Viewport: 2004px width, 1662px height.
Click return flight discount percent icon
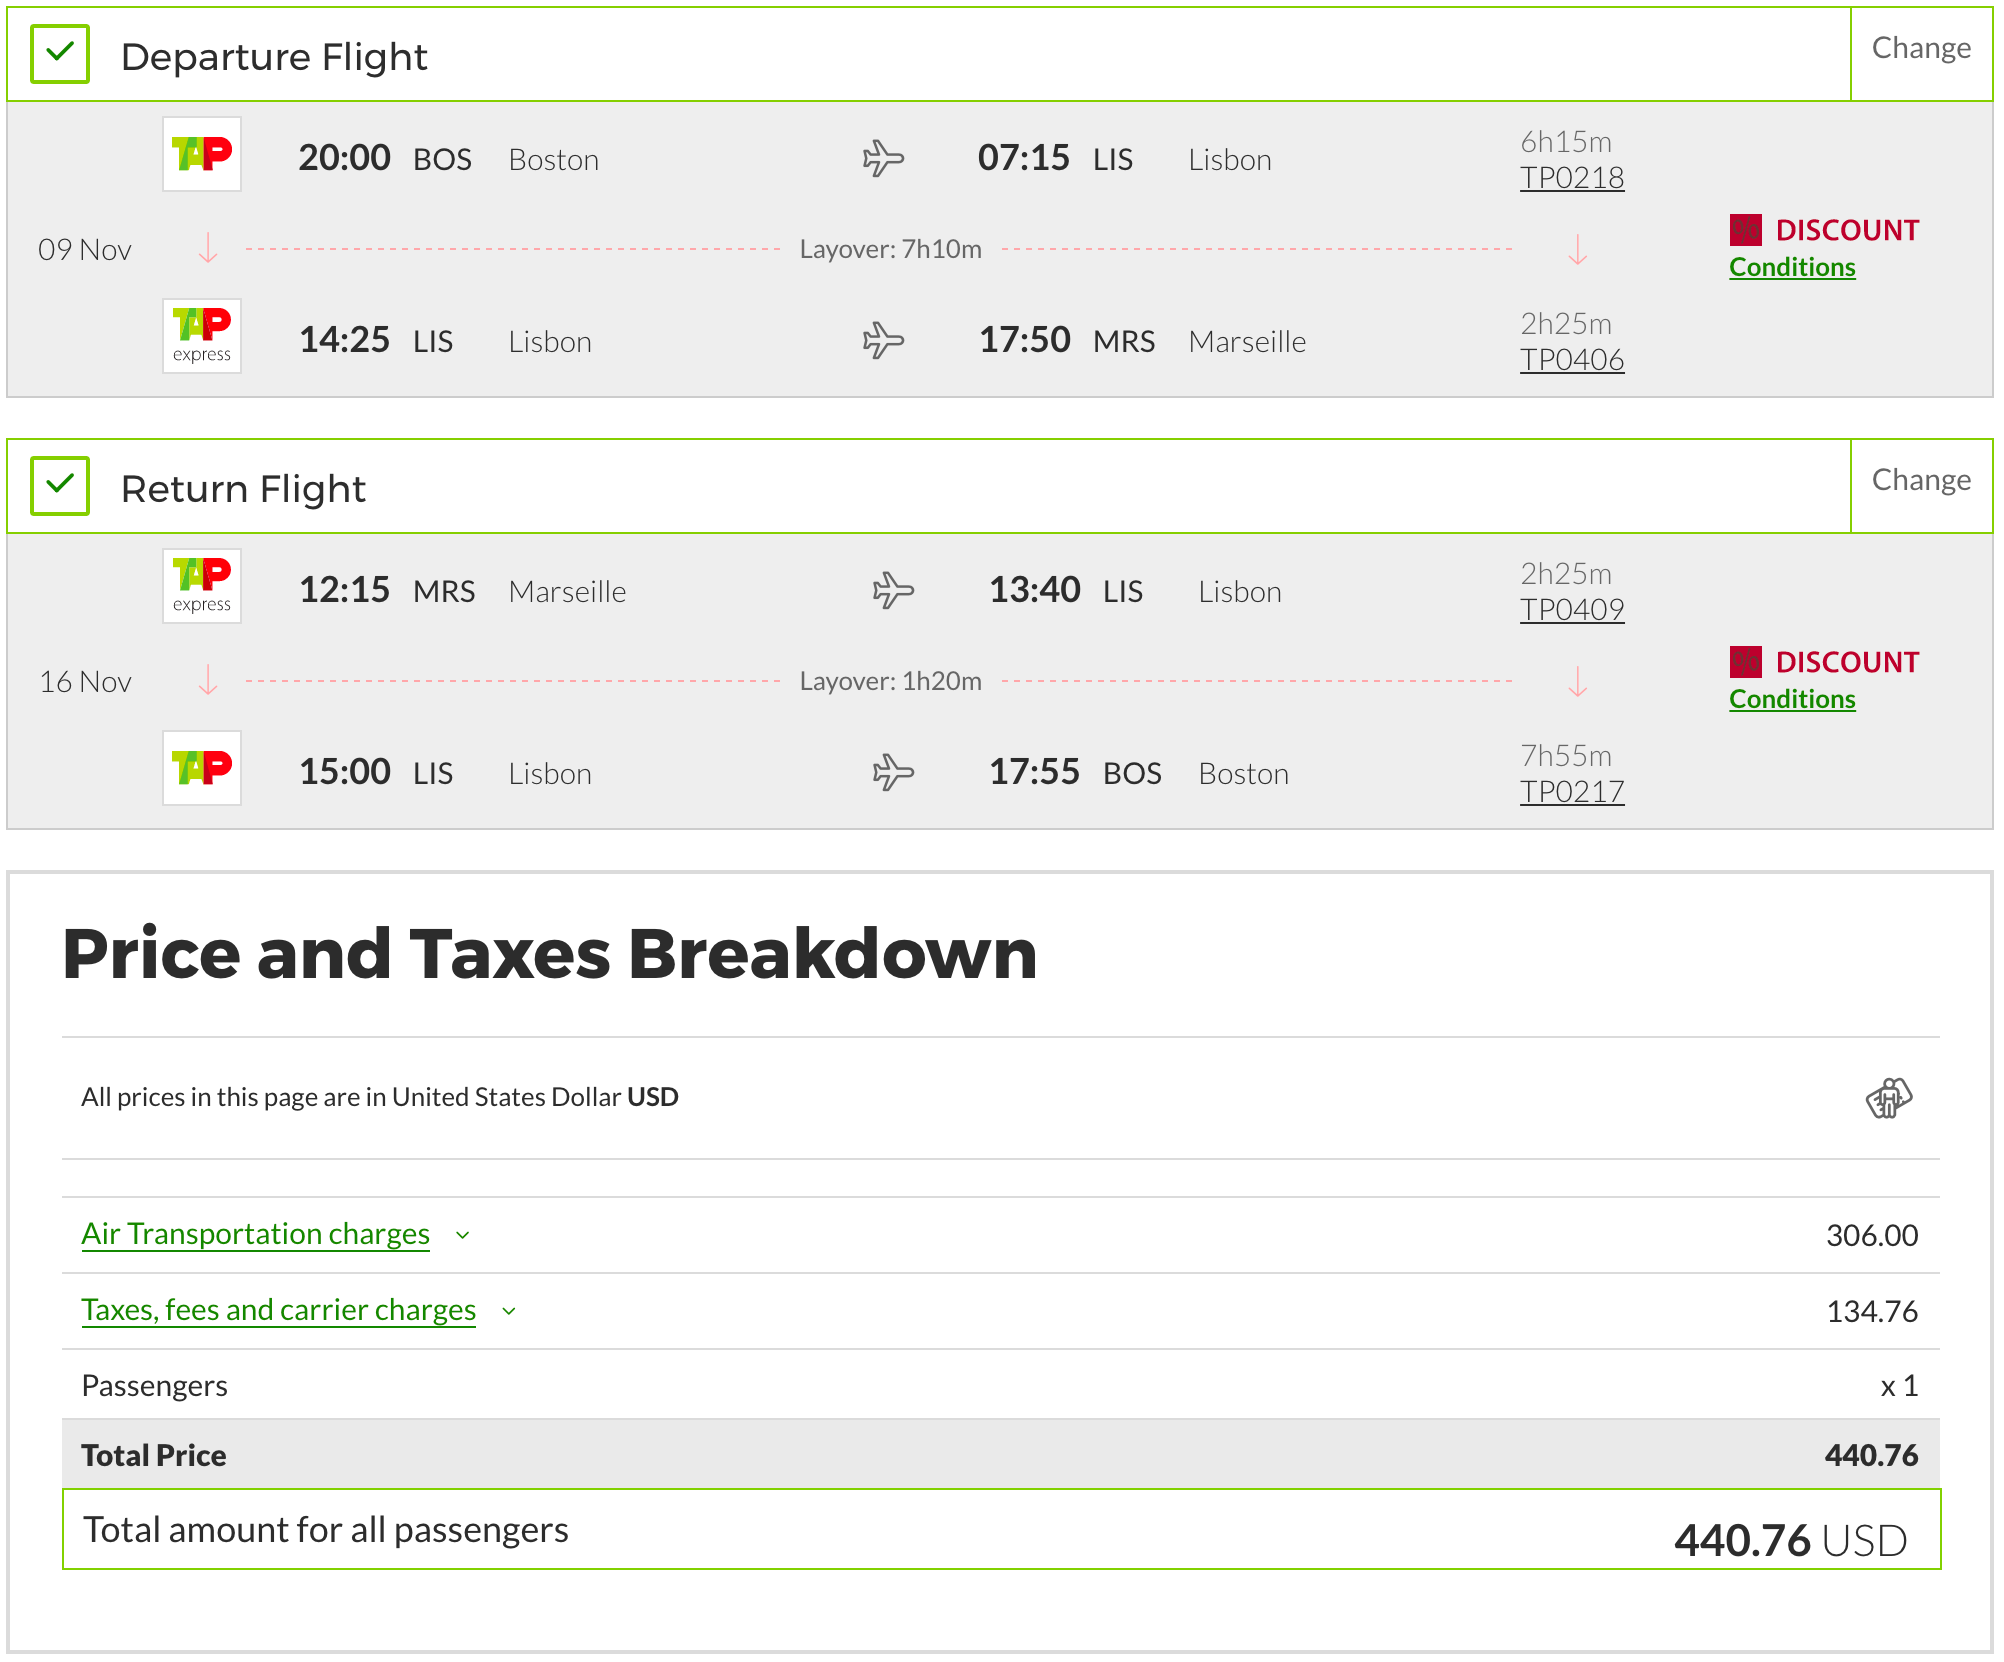point(1745,662)
